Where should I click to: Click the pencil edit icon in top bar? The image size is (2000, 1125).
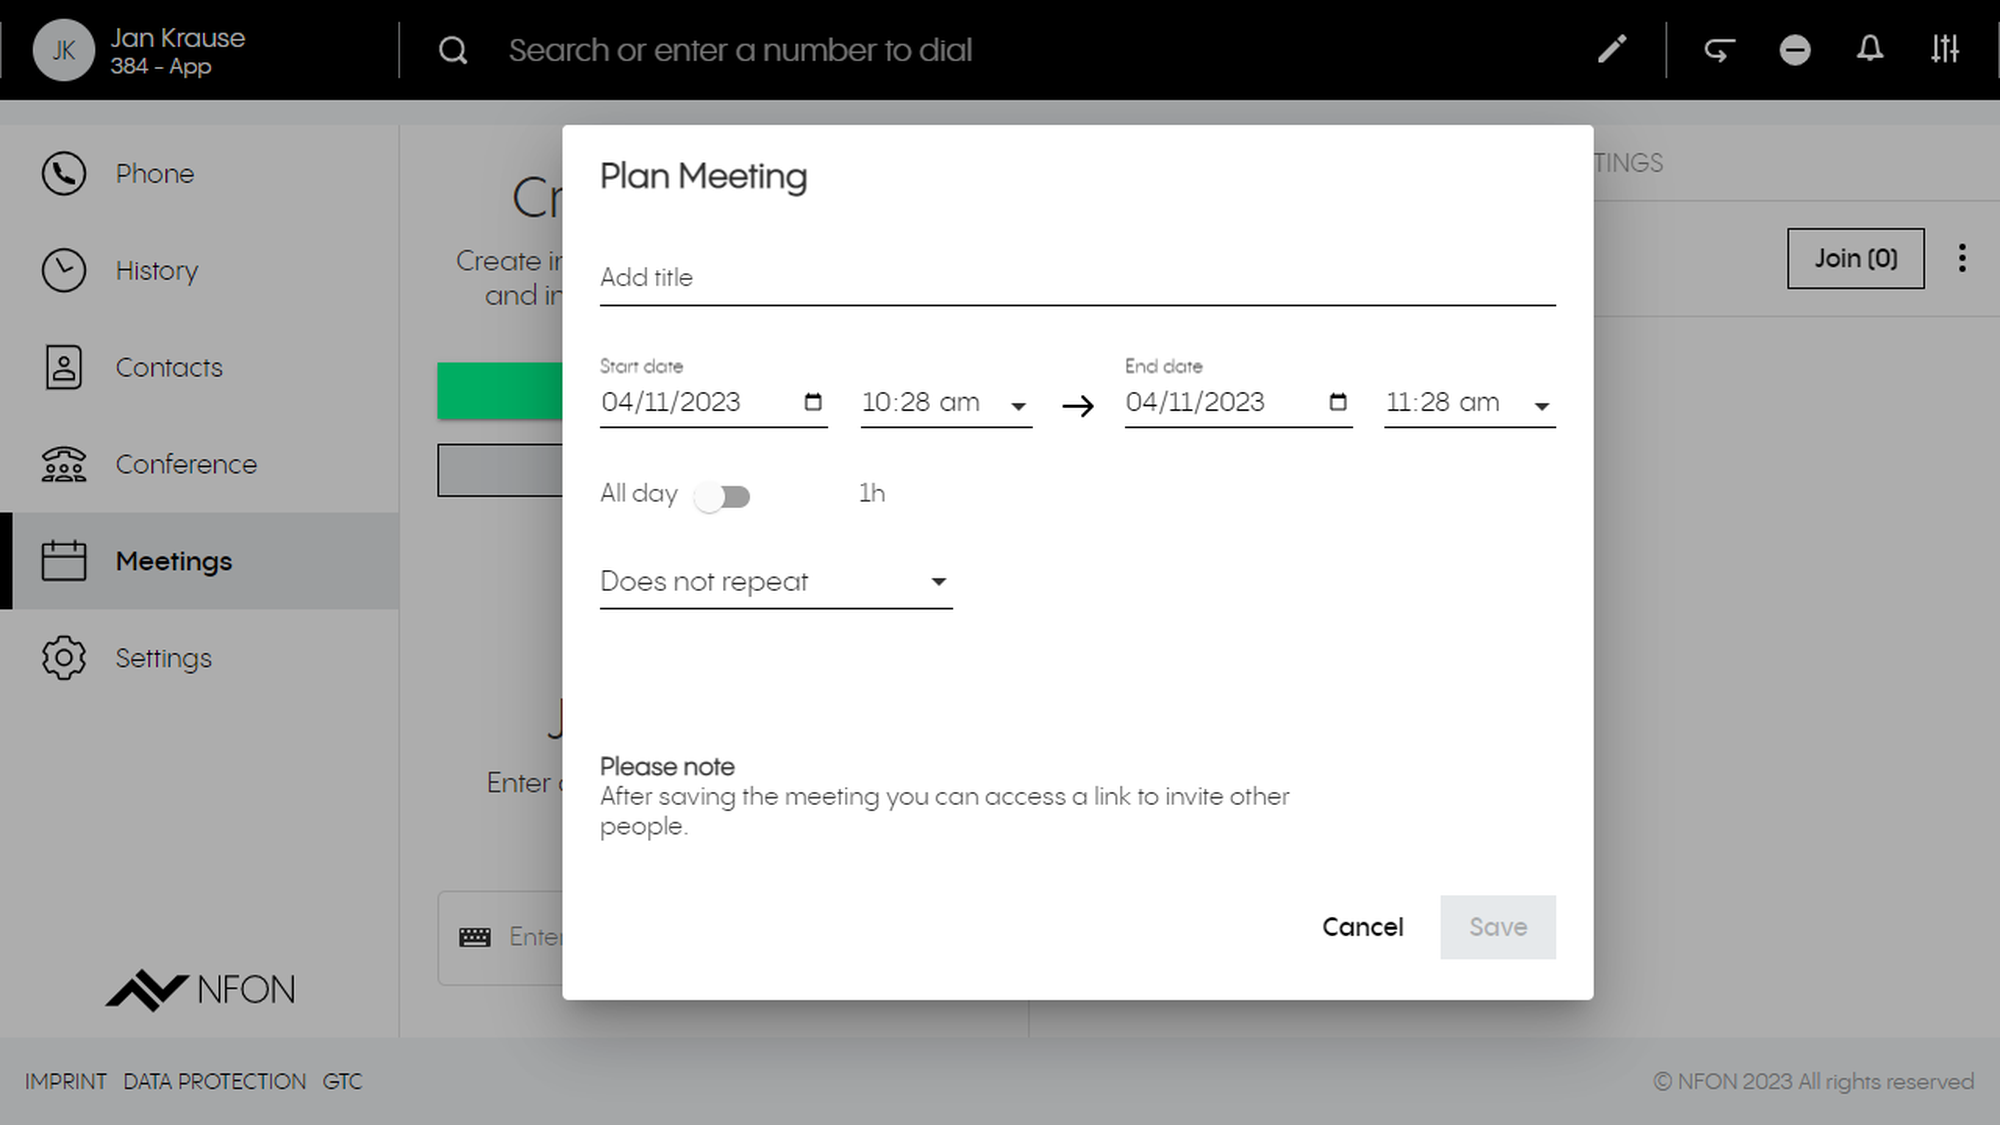coord(1611,49)
